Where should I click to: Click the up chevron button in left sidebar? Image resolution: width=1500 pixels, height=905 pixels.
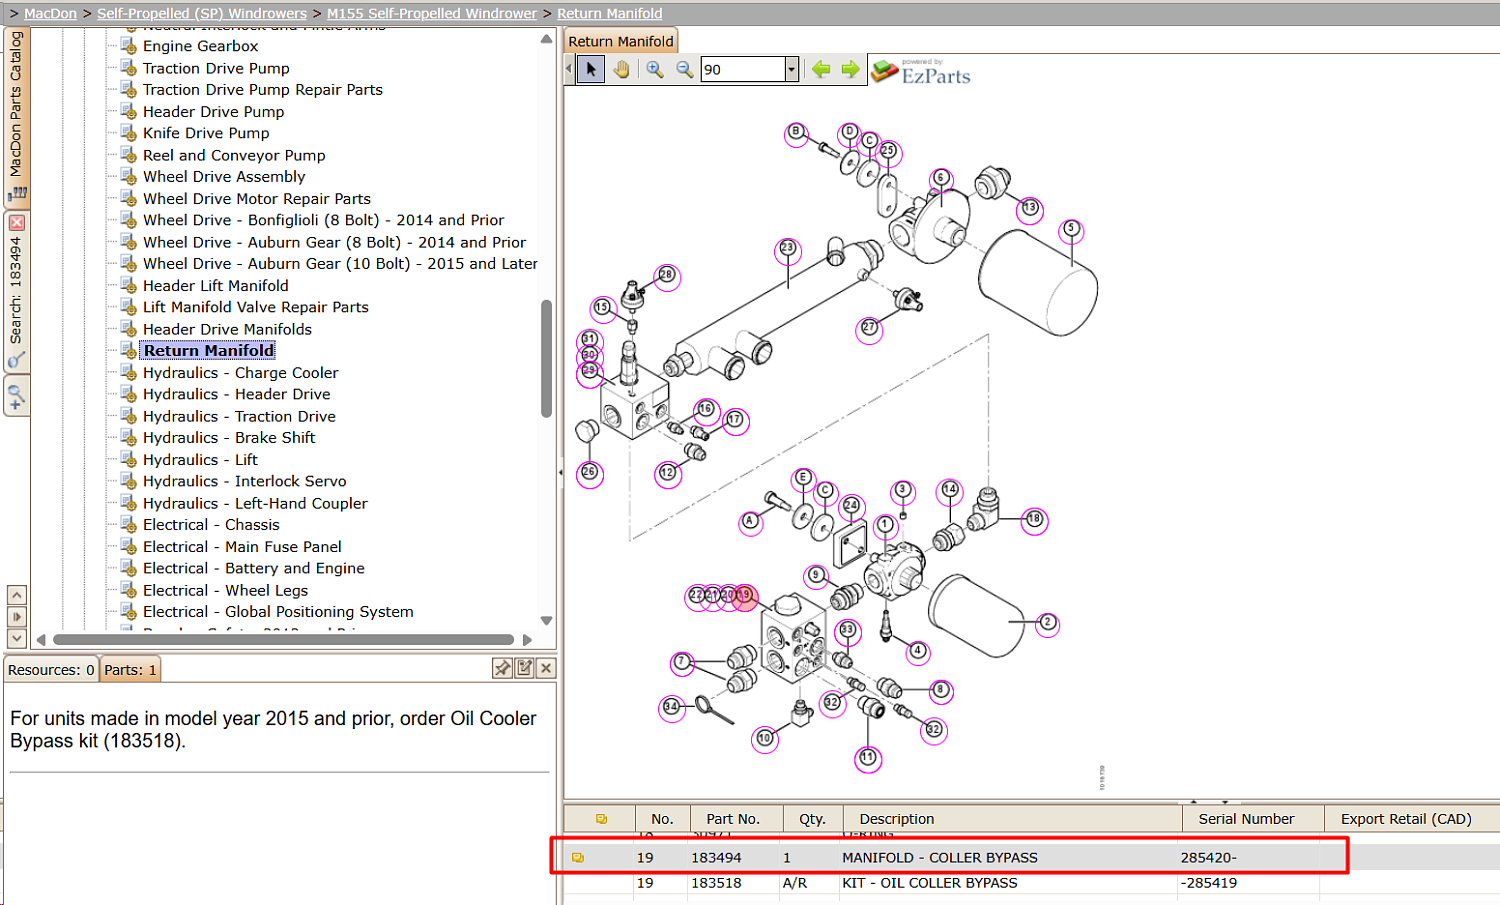[x=17, y=595]
